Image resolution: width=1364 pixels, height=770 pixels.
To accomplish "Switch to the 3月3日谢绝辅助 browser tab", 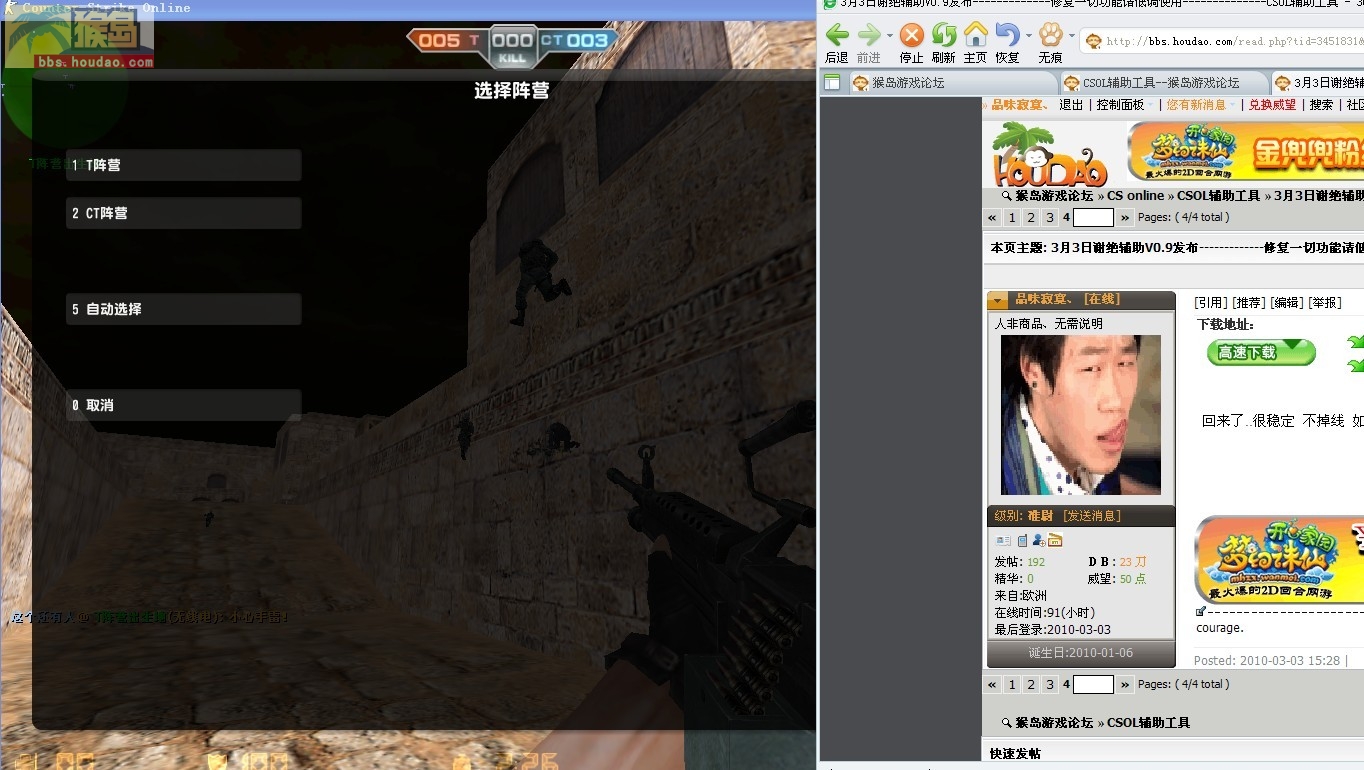I will pyautogui.click(x=1318, y=83).
